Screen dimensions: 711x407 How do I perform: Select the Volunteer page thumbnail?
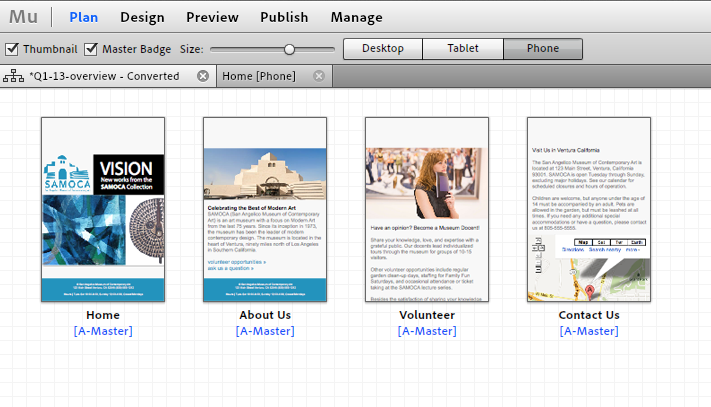click(x=427, y=209)
